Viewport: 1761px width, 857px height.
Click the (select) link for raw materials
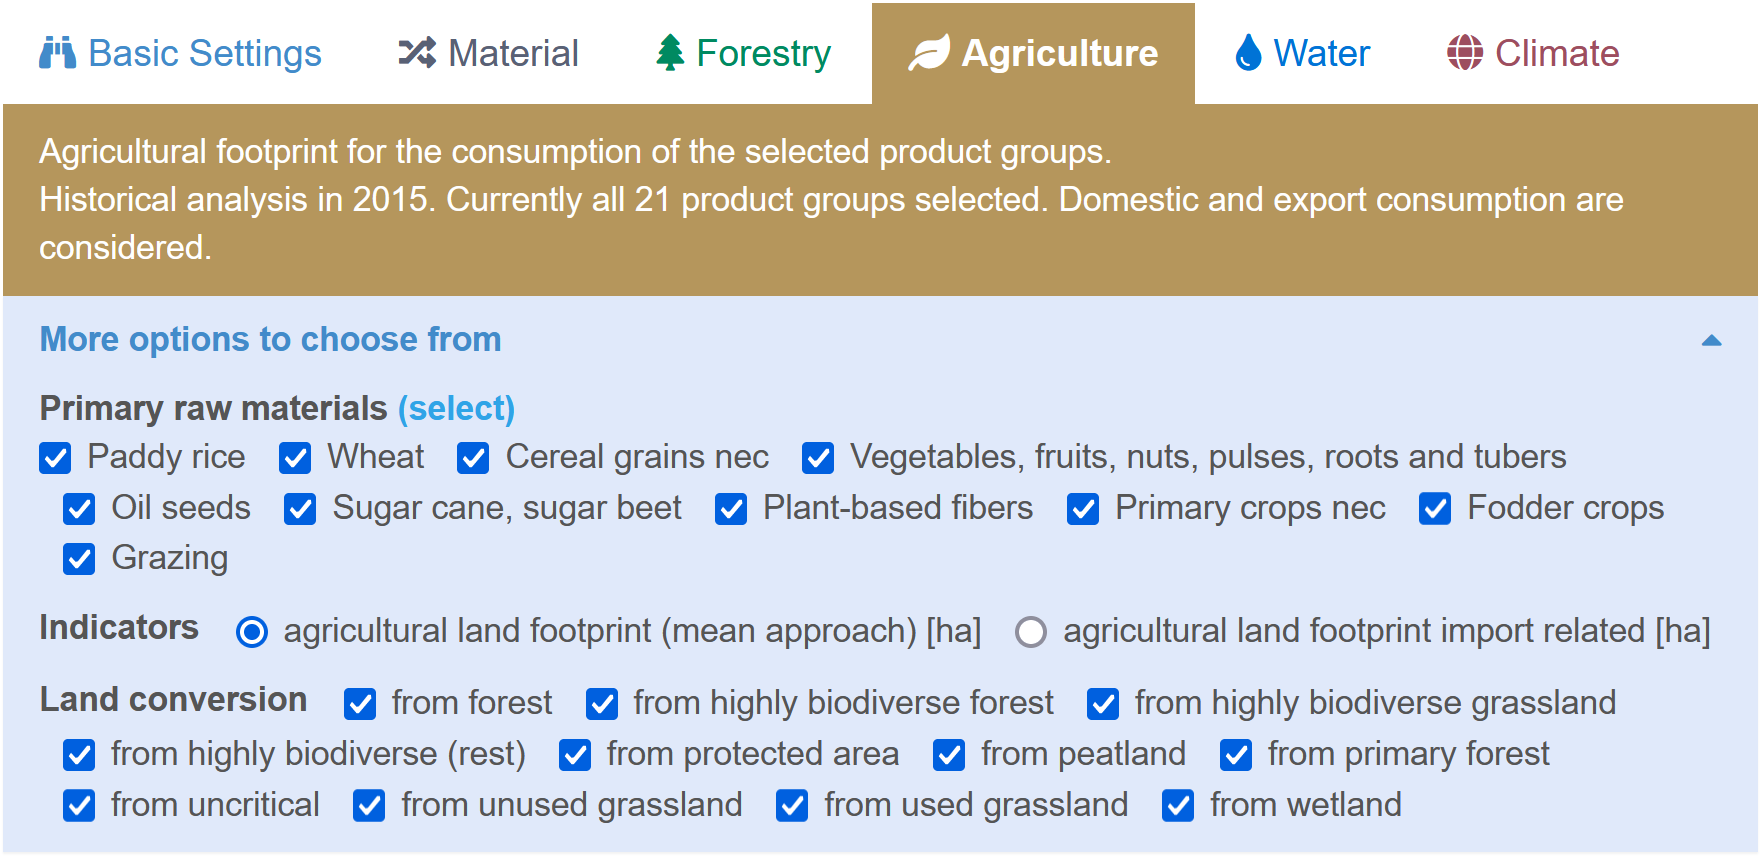click(x=456, y=408)
